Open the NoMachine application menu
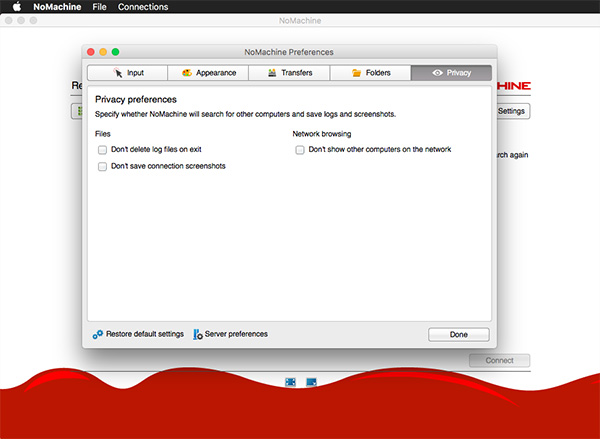This screenshot has height=439, width=600. [57, 7]
